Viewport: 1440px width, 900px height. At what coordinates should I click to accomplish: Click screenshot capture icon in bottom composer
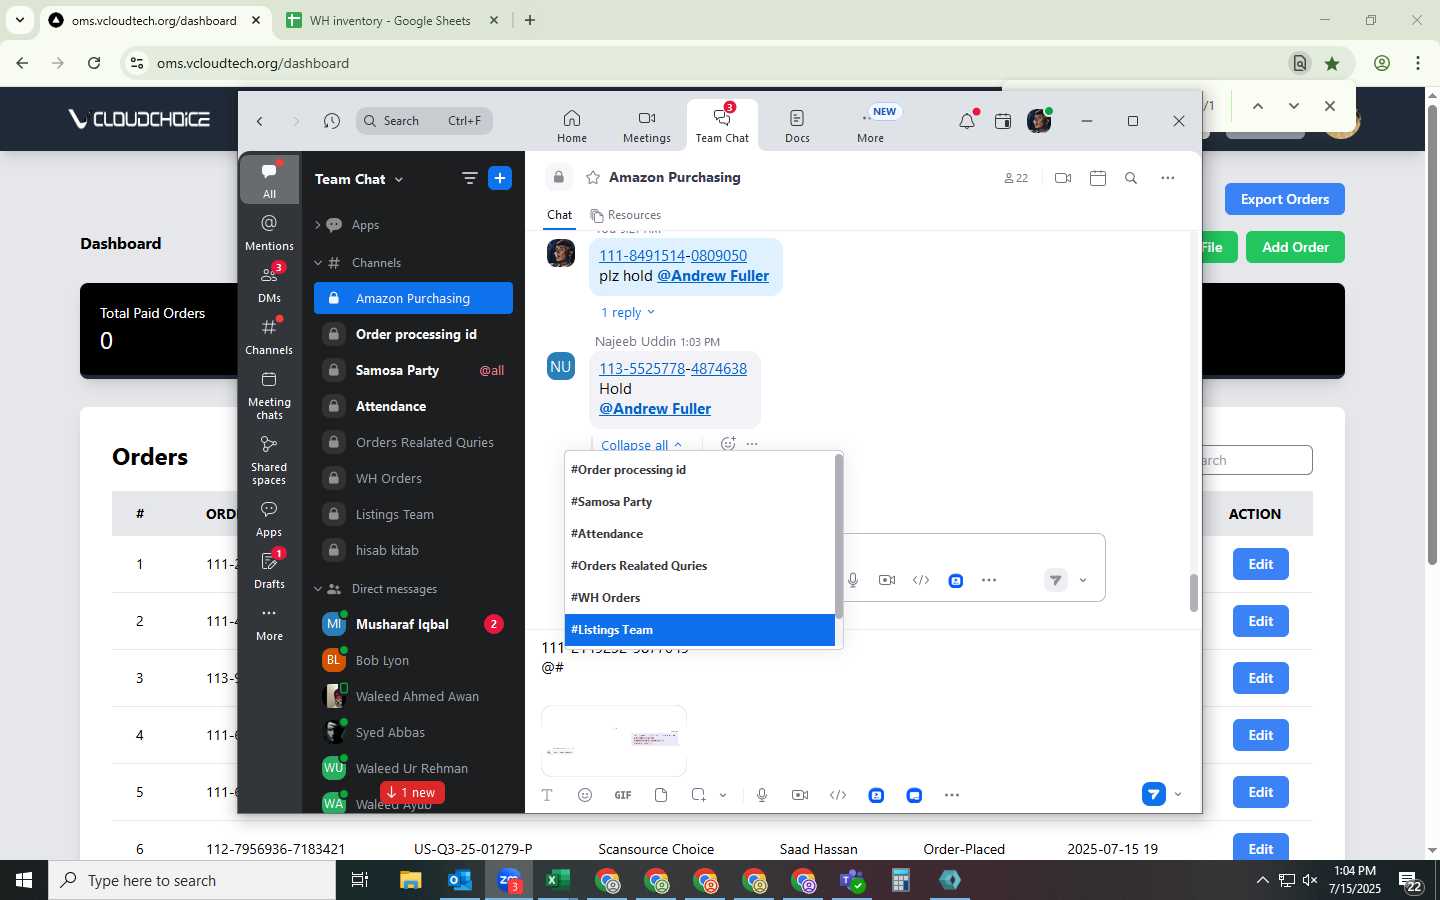(x=698, y=795)
